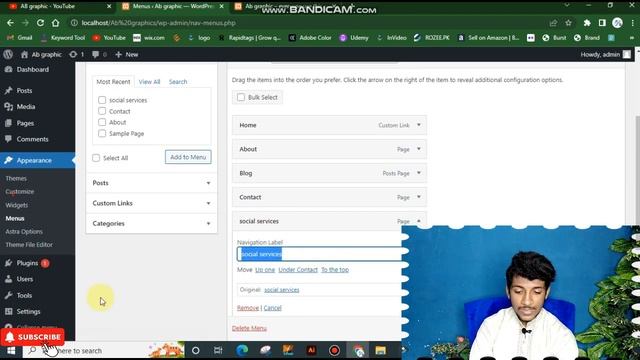The image size is (640, 360).
Task: Open Original social services link
Action: click(x=282, y=290)
